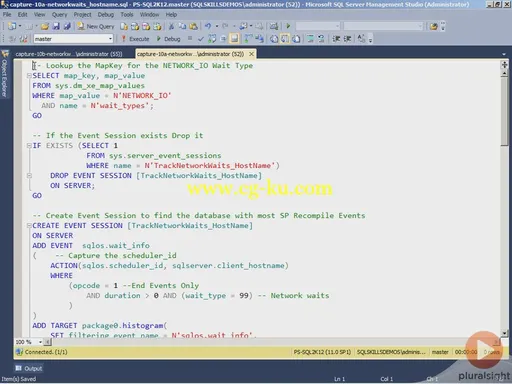Open the Query menu
Image resolution: width=512 pixels, height=384 pixels.
coord(59,15)
